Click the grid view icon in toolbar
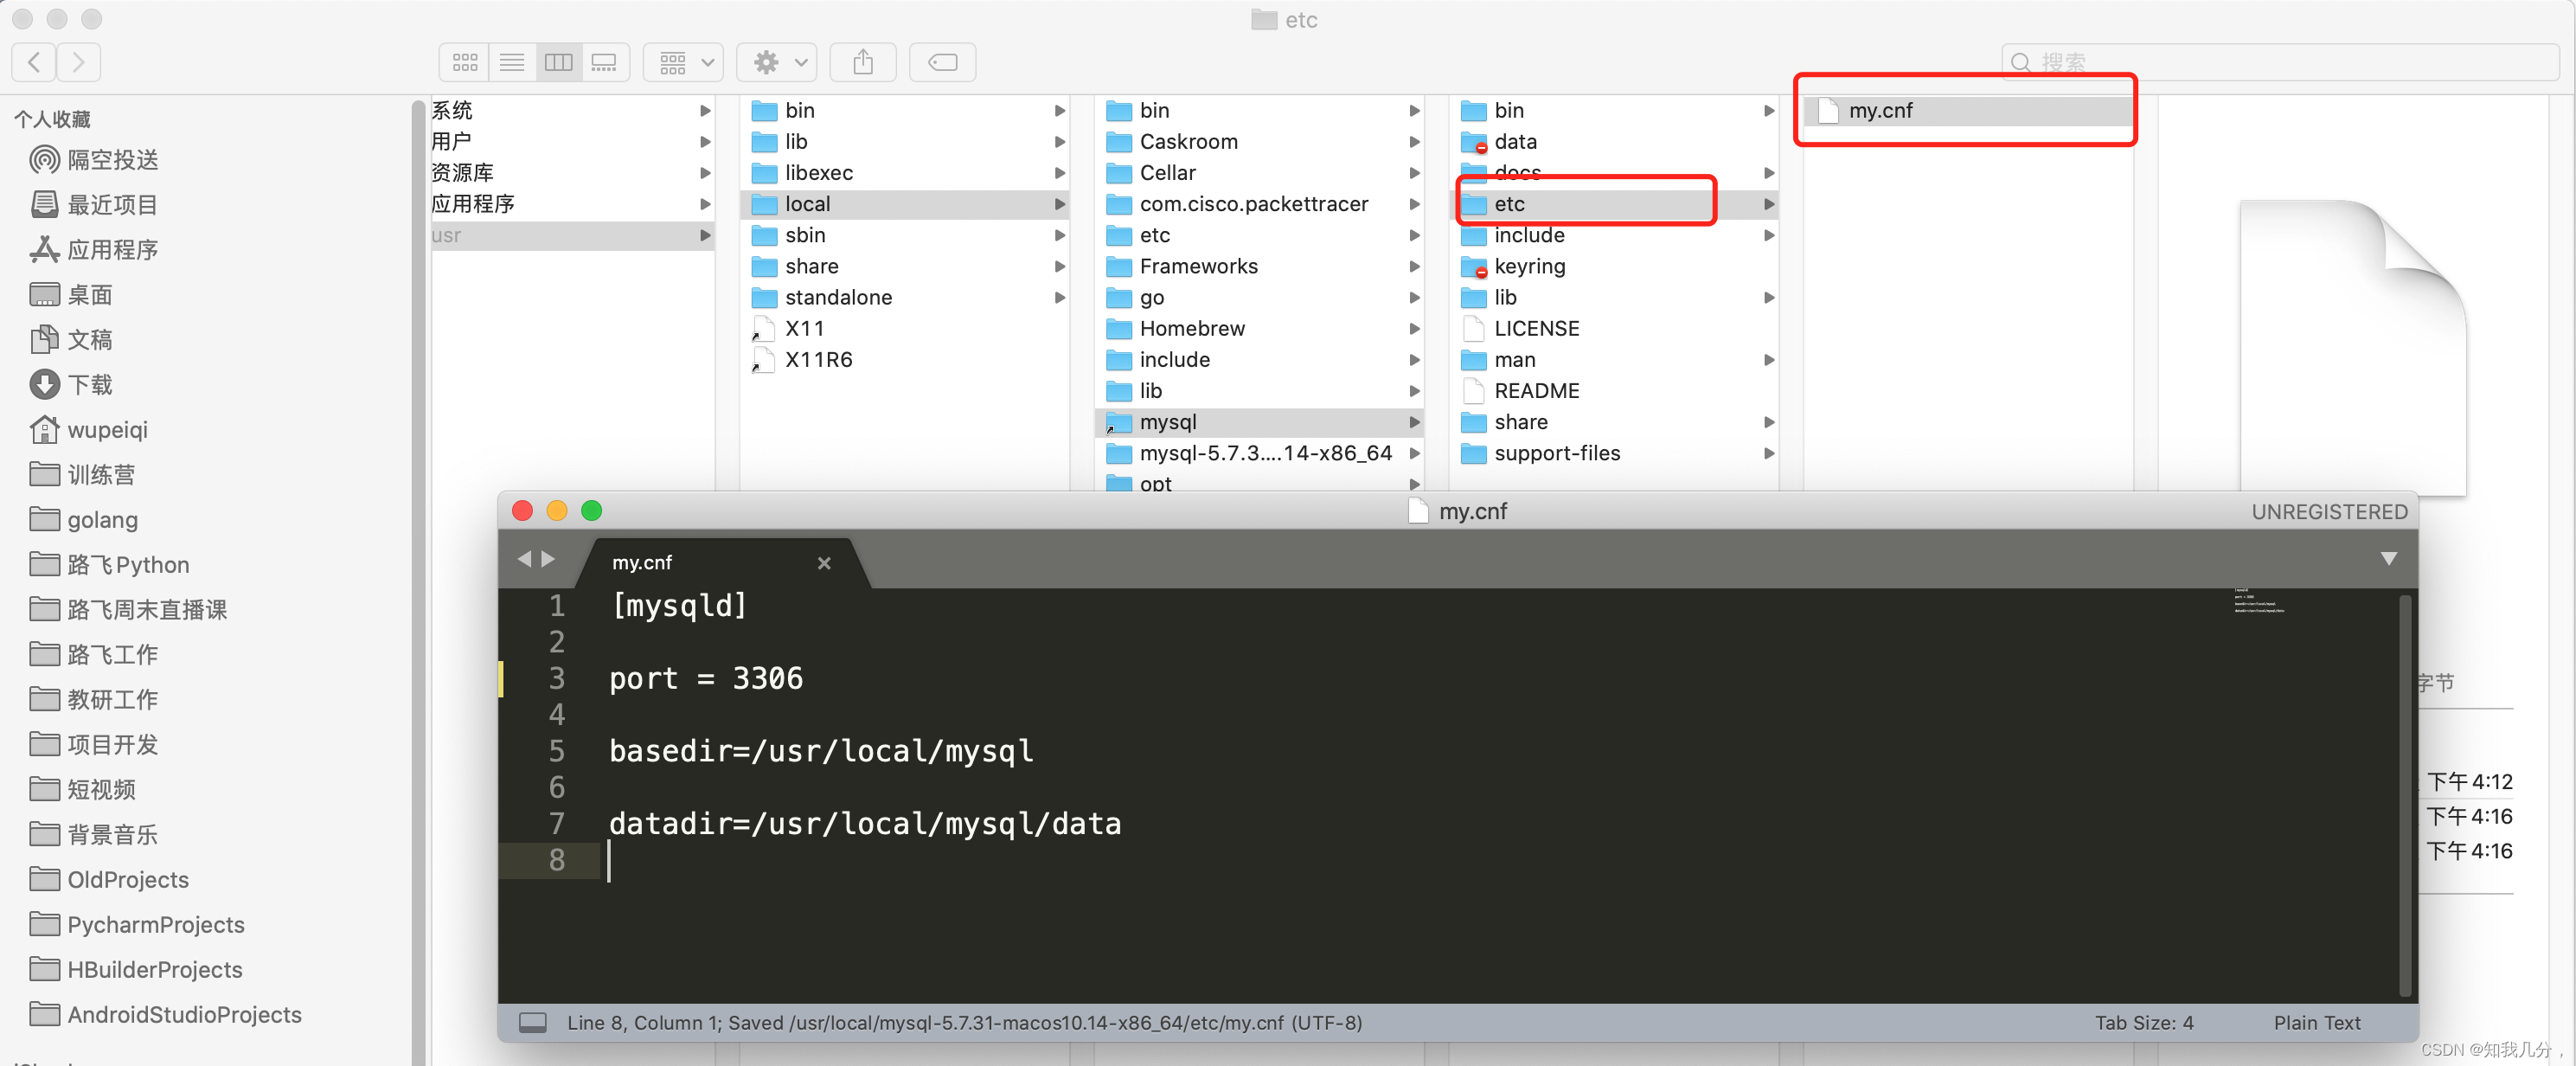The height and width of the screenshot is (1066, 2576). coord(464,61)
